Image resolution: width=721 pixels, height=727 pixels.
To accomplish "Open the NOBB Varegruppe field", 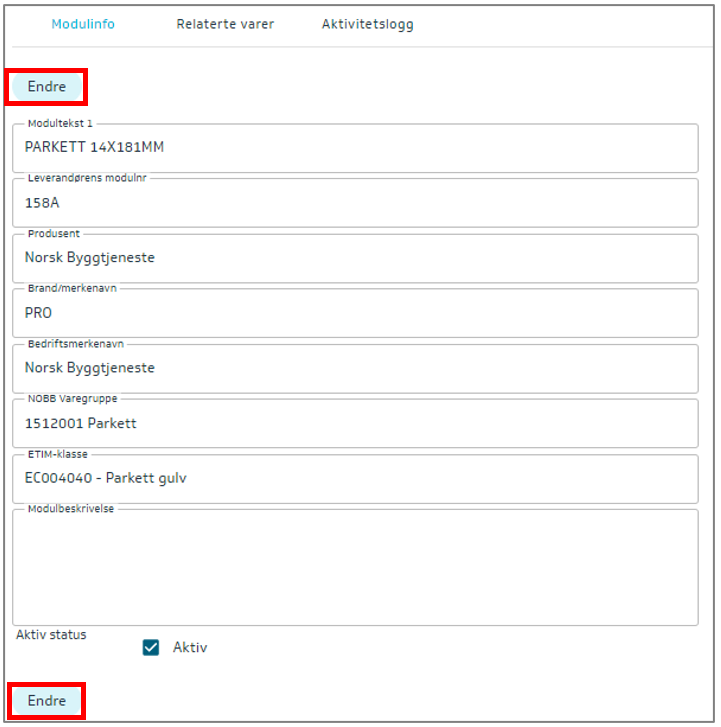I will (x=355, y=424).
